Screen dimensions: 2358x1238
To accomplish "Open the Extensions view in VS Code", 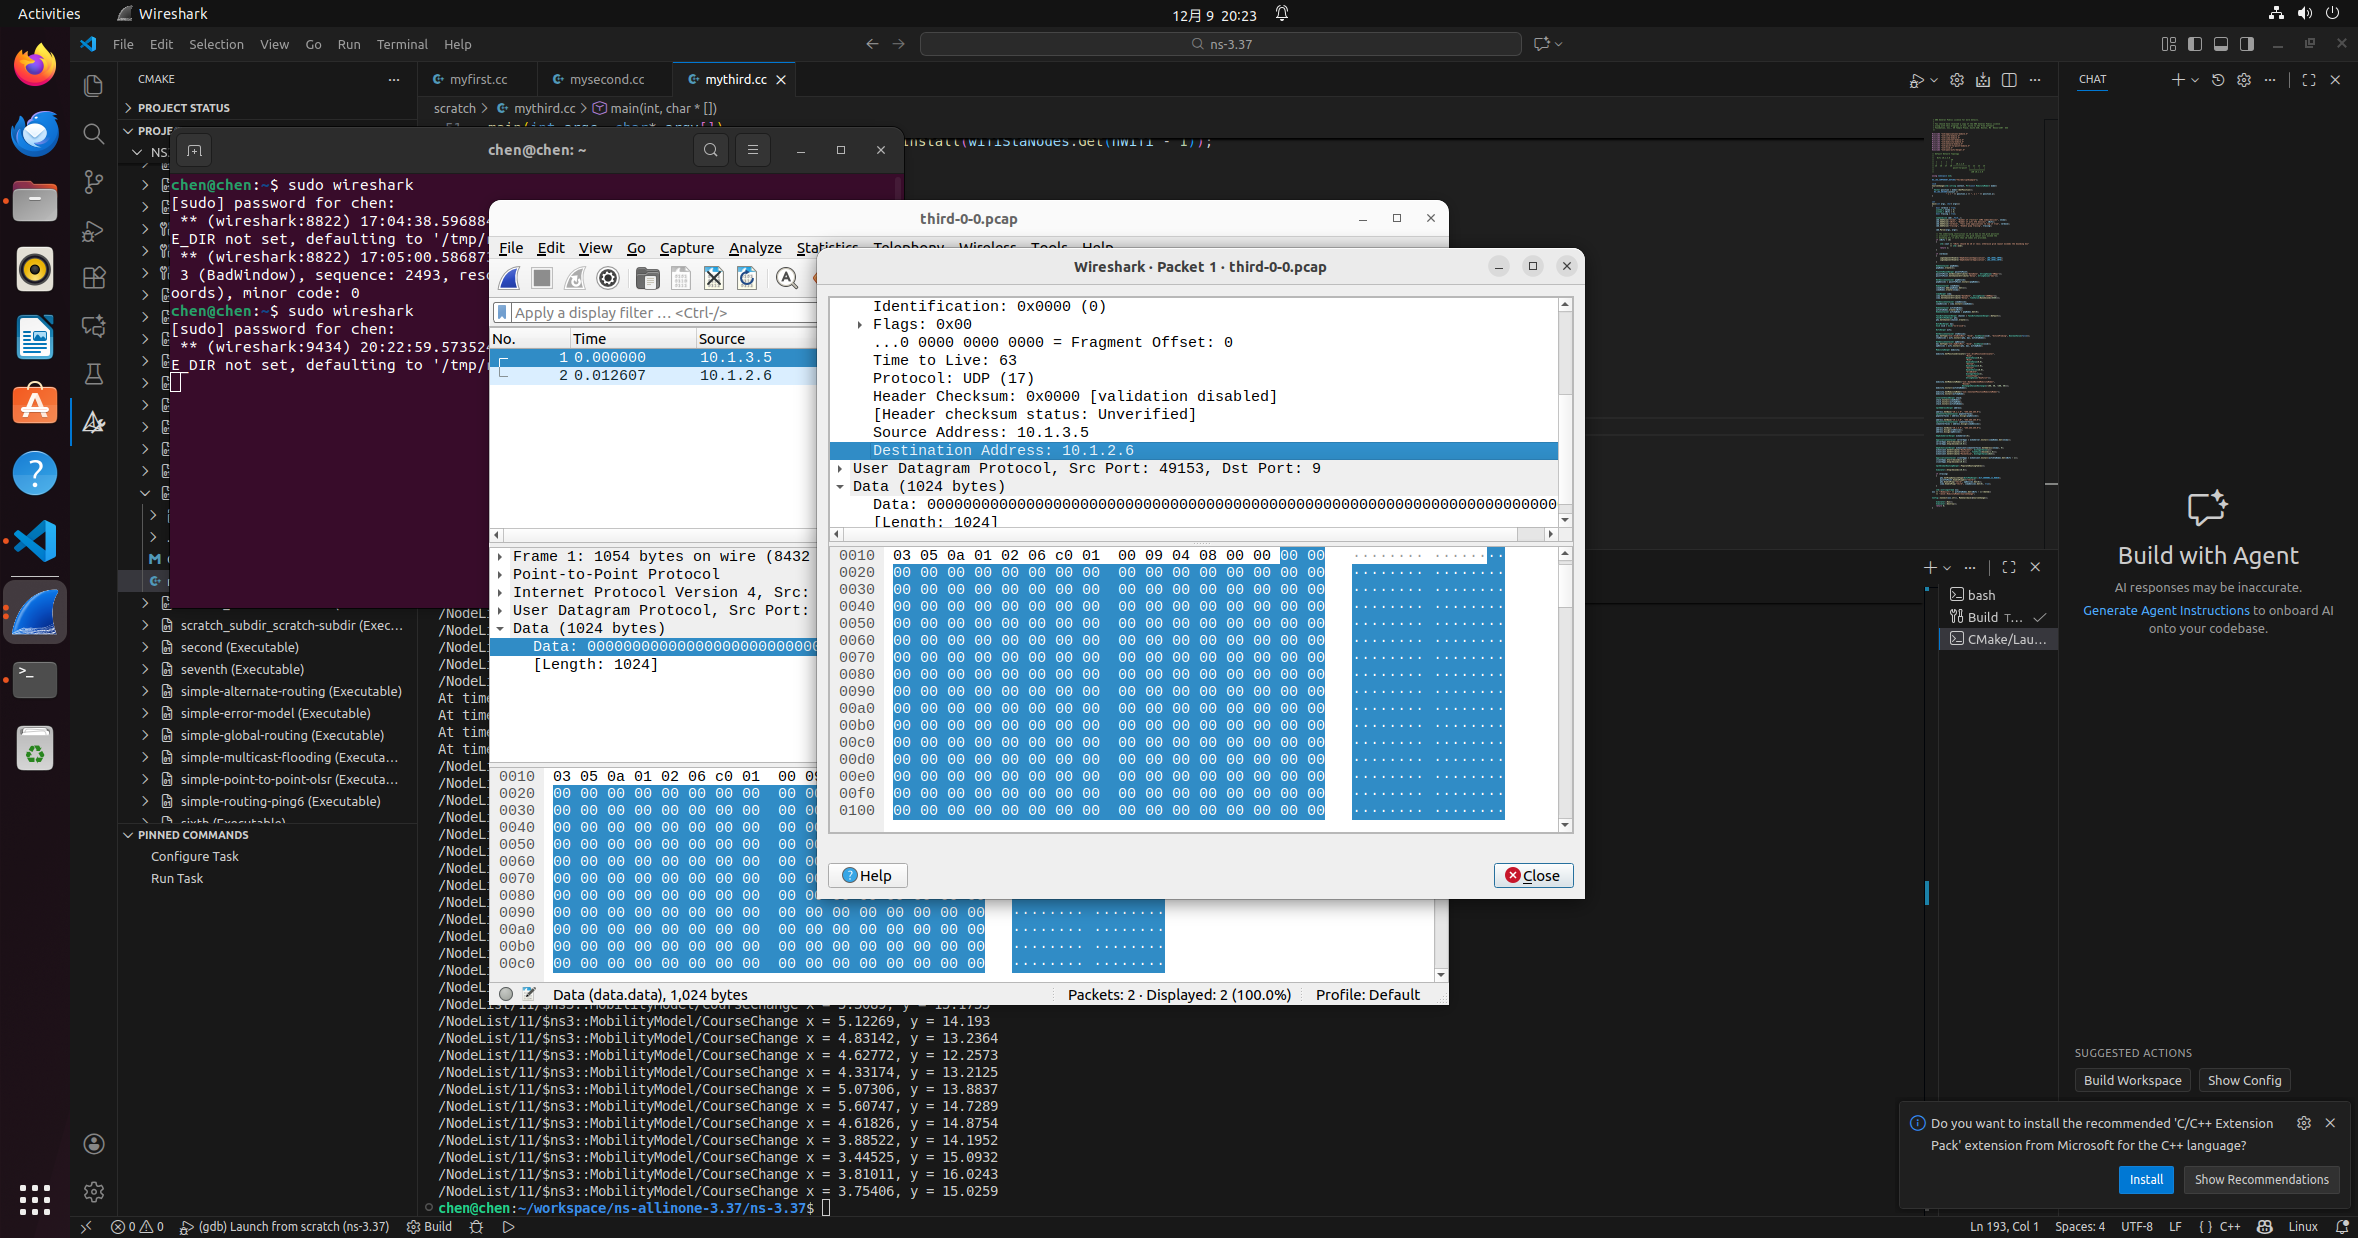I will coord(93,278).
